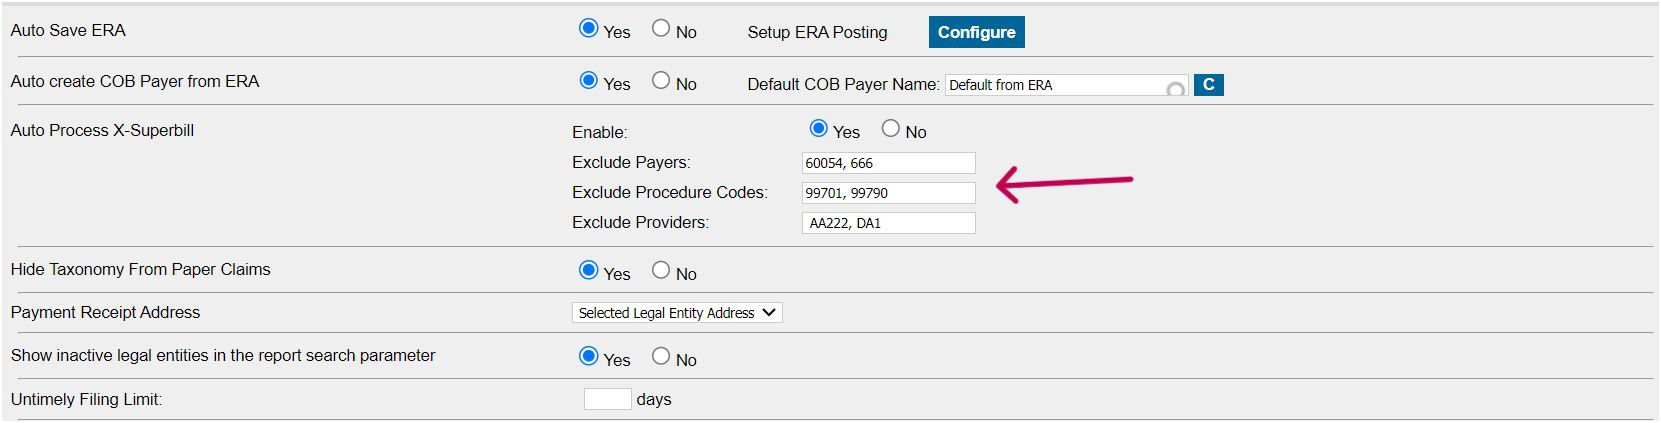Click the Exclude Payers text field
Viewport: 1661px width, 423px height.
pos(888,163)
